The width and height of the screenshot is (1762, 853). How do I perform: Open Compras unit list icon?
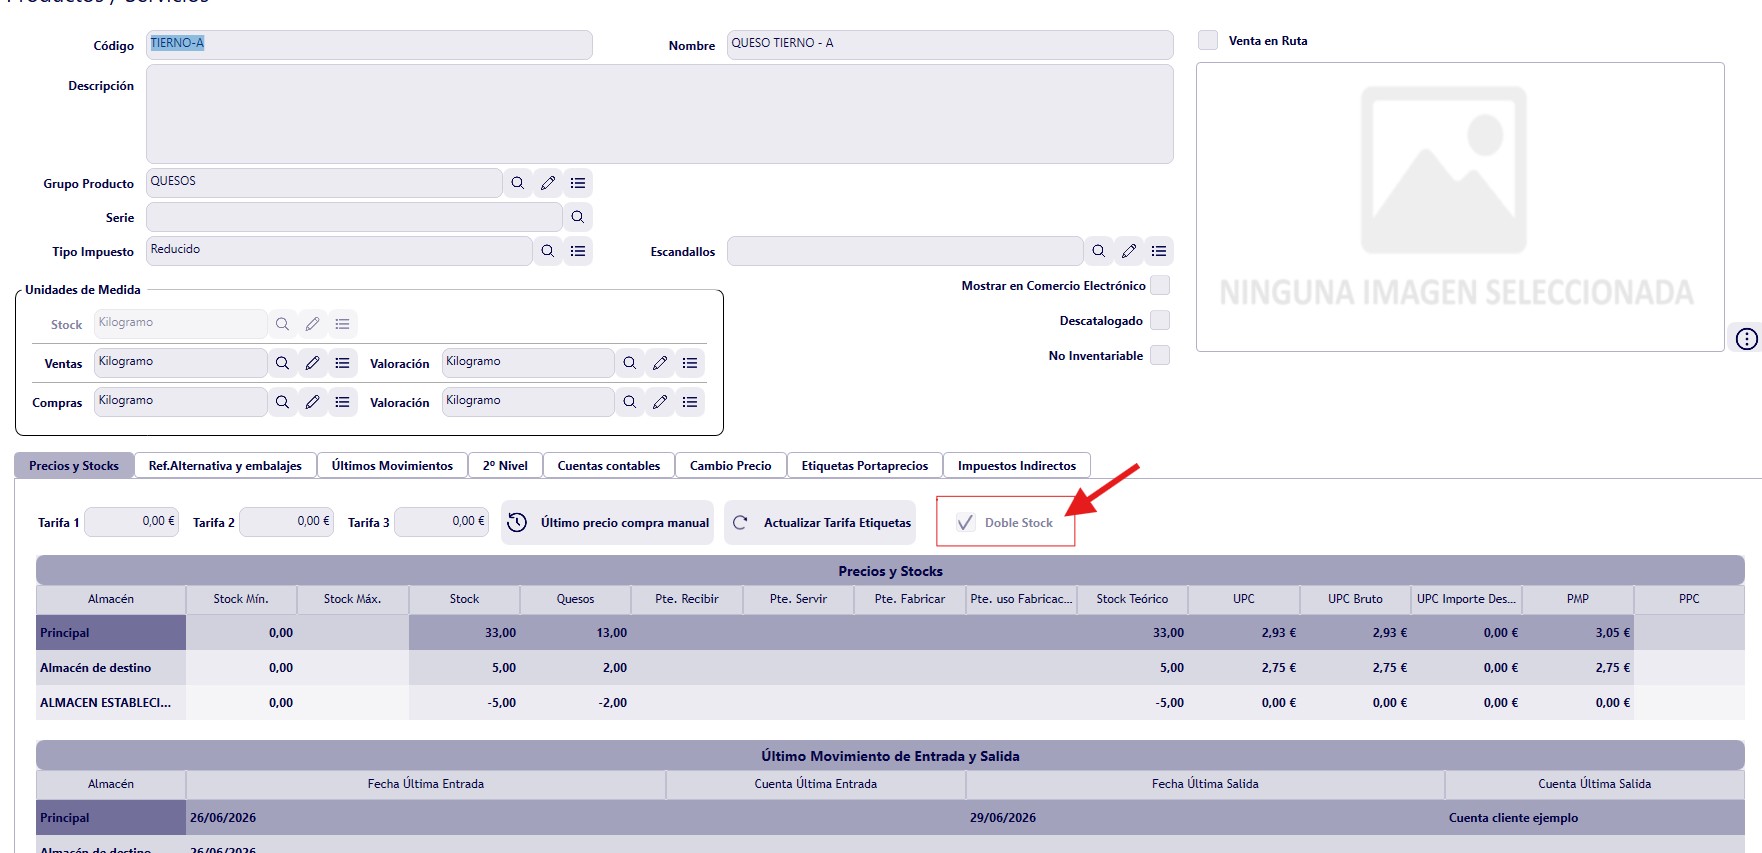343,402
